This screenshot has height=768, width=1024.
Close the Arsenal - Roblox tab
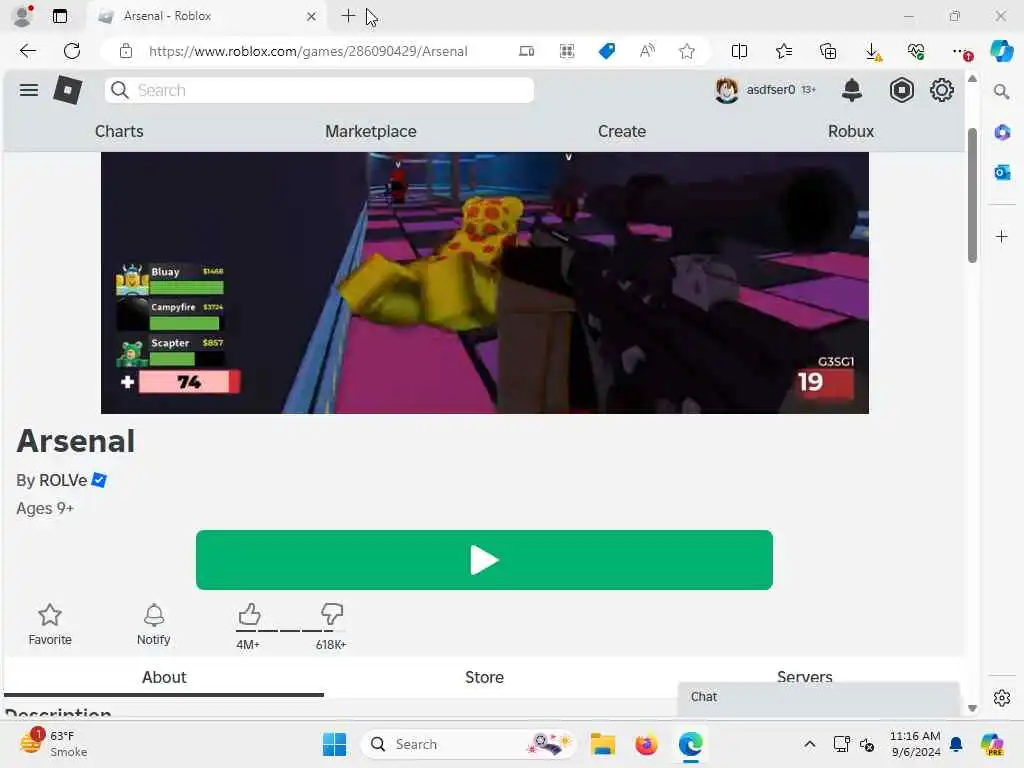(312, 16)
